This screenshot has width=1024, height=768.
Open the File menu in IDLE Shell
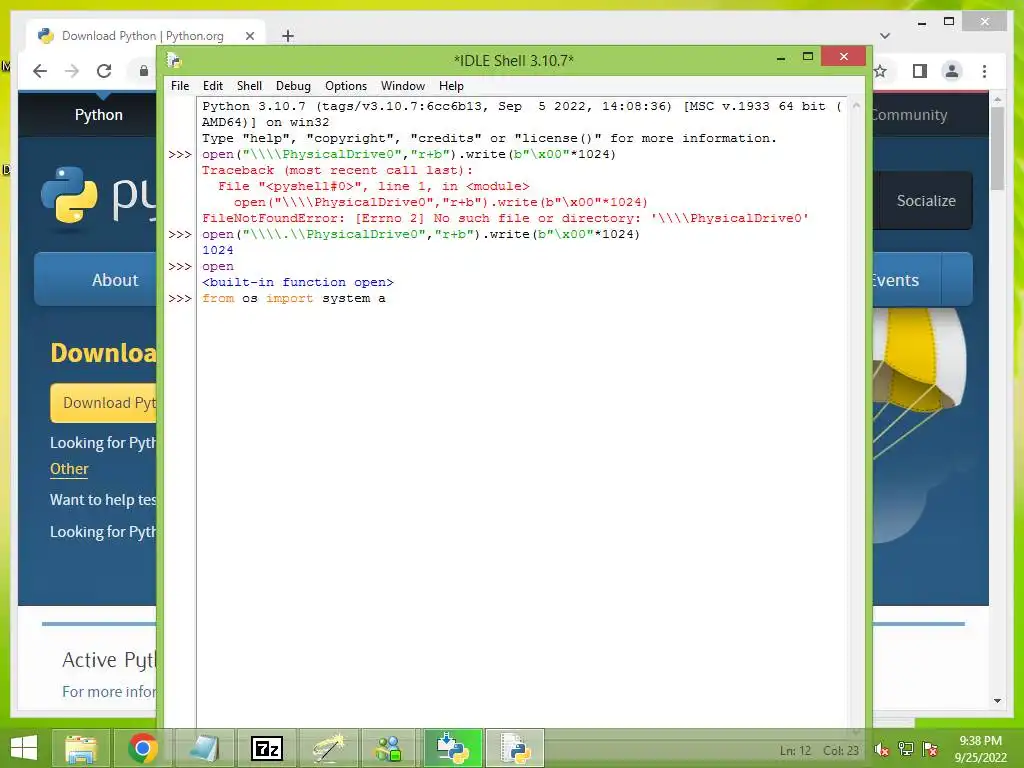pos(180,86)
